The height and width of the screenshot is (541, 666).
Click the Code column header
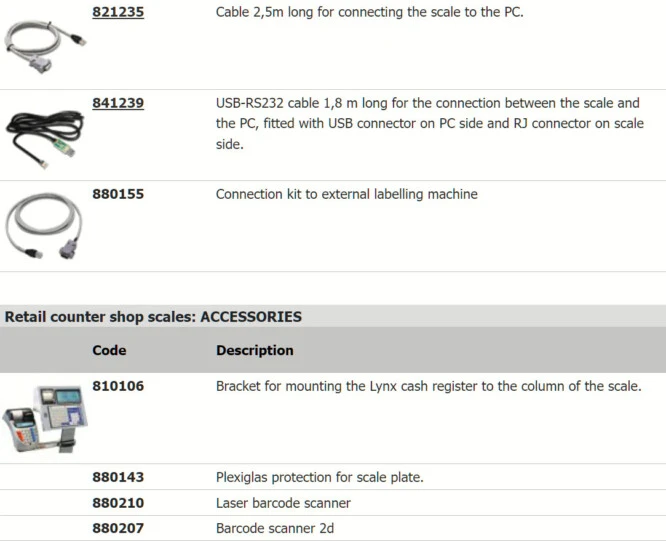(109, 351)
